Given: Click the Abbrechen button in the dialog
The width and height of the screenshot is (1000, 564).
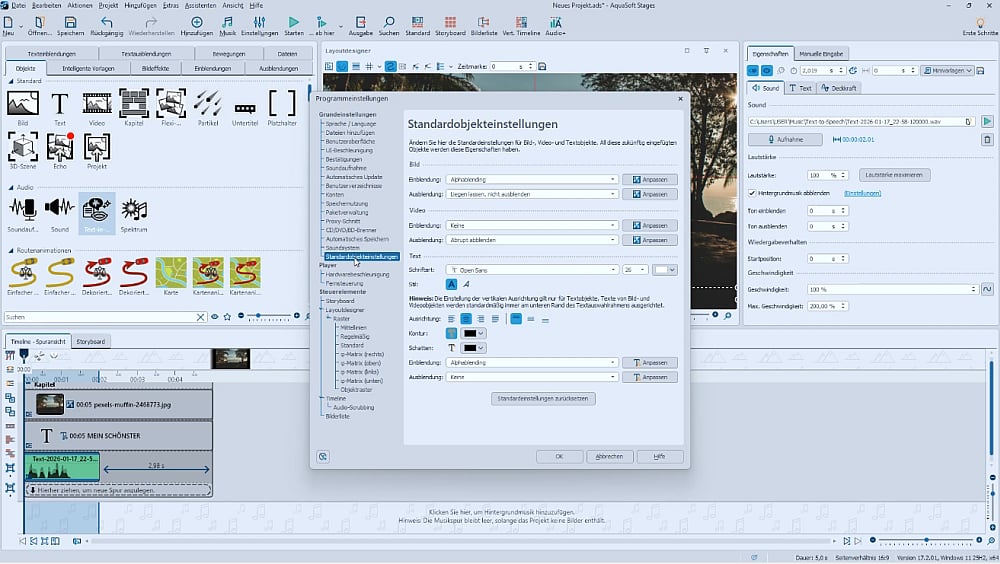Looking at the screenshot, I should (x=609, y=456).
